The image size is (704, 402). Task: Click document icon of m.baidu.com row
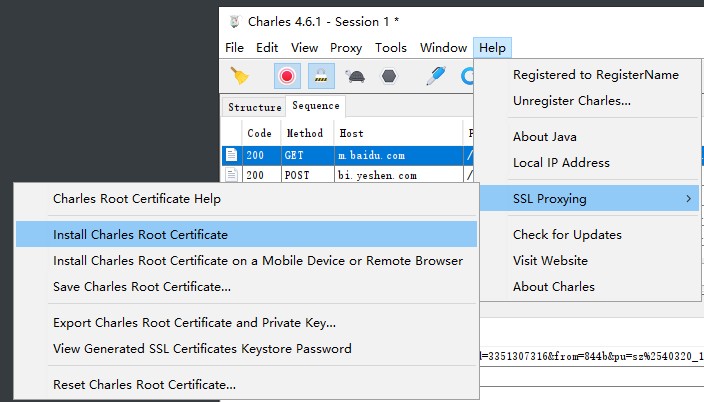point(231,155)
